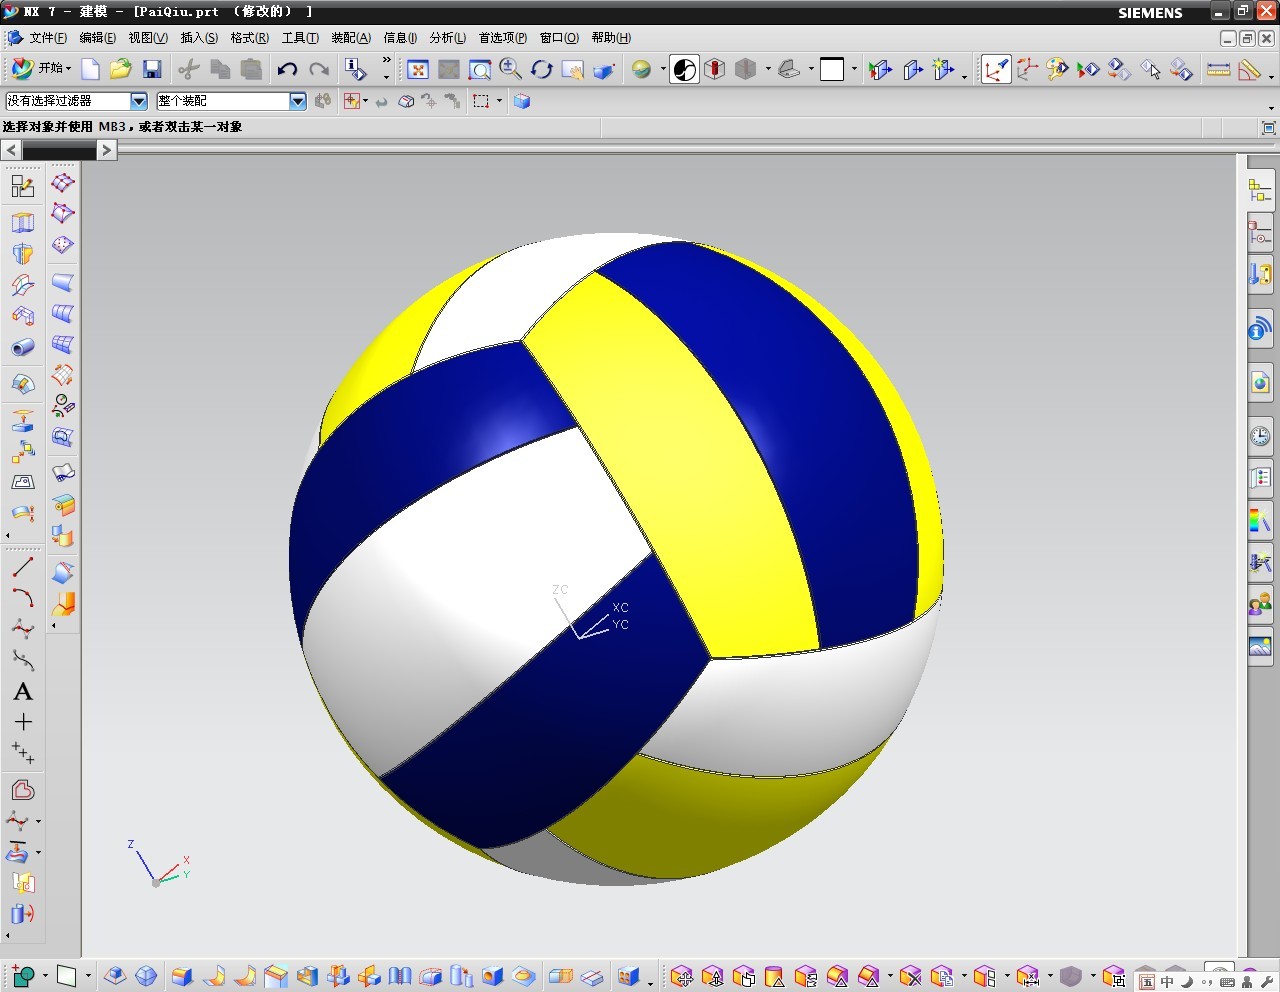1280x992 pixels.
Task: Toggle full screen mode icon
Action: pos(1269,127)
